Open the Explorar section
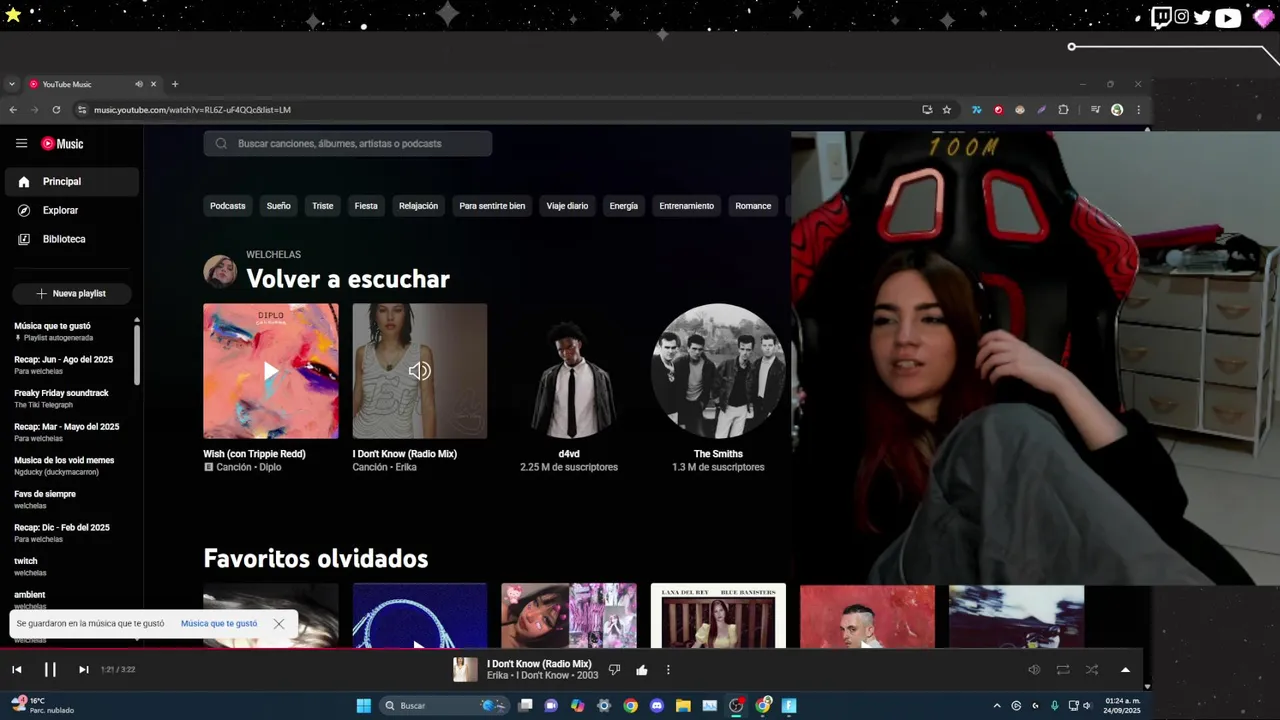The image size is (1280, 720). (x=71, y=211)
